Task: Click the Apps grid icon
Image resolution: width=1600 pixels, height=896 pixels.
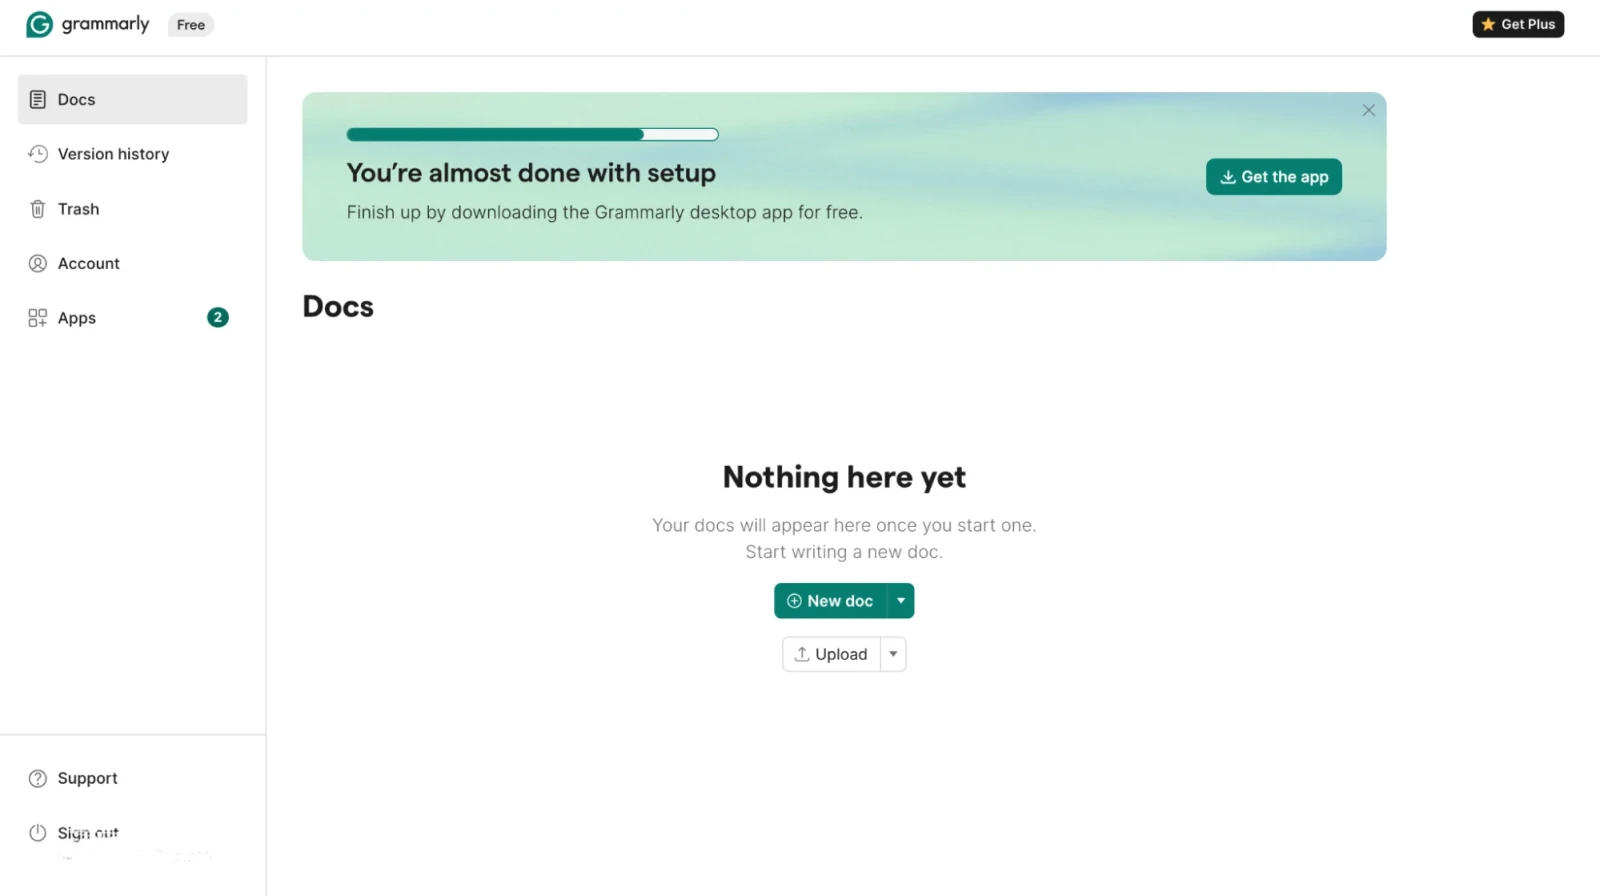Action: click(x=38, y=318)
